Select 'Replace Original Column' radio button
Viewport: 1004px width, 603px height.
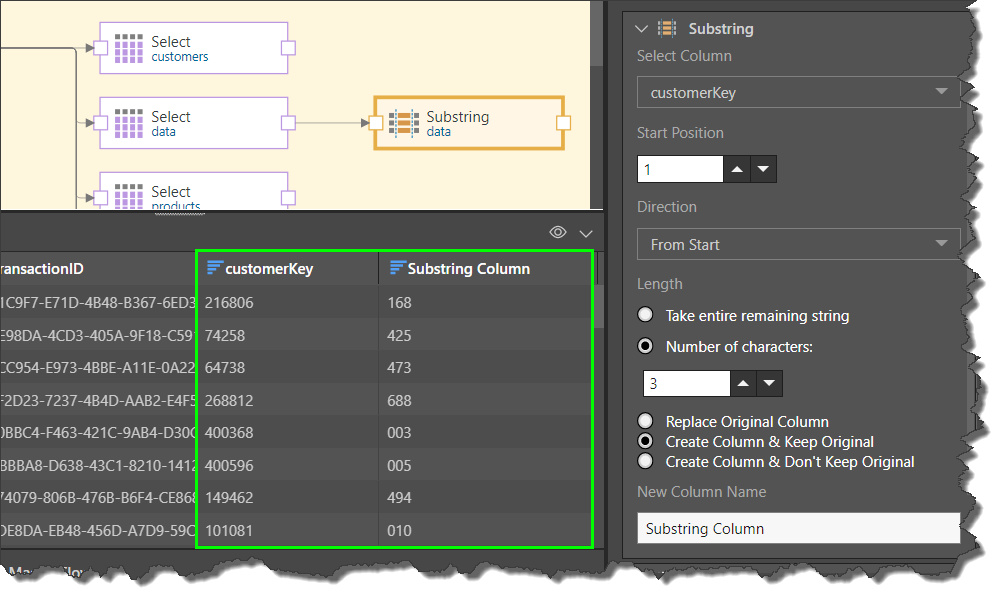click(646, 421)
